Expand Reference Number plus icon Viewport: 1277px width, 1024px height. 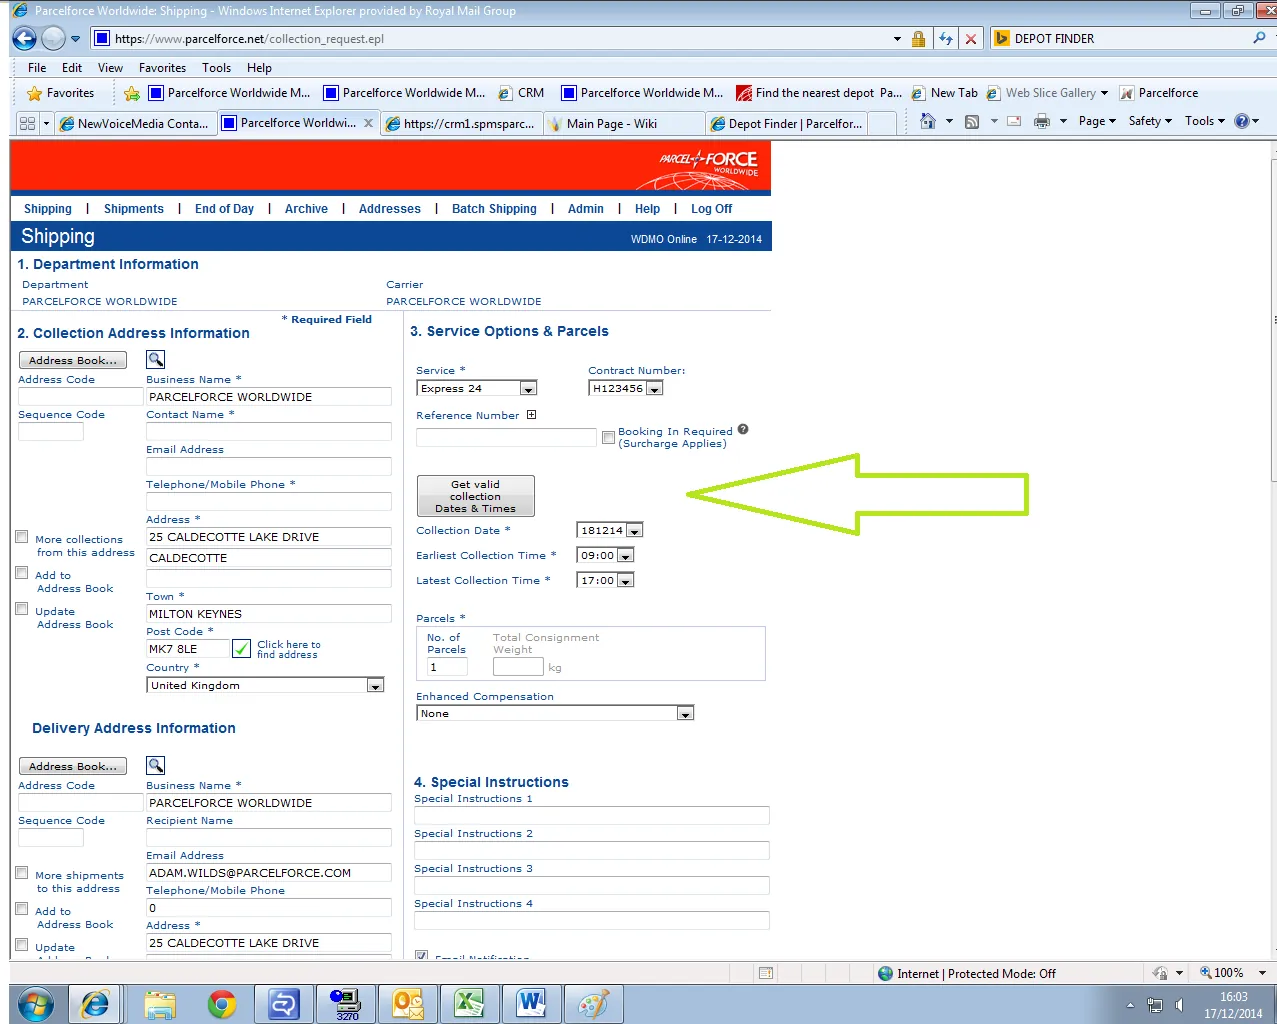pyautogui.click(x=531, y=414)
